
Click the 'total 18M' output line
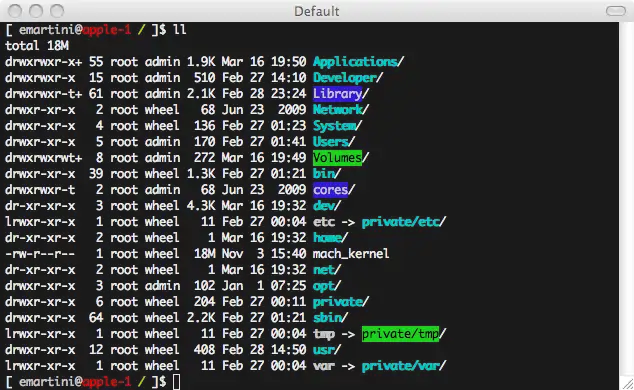tap(37, 46)
